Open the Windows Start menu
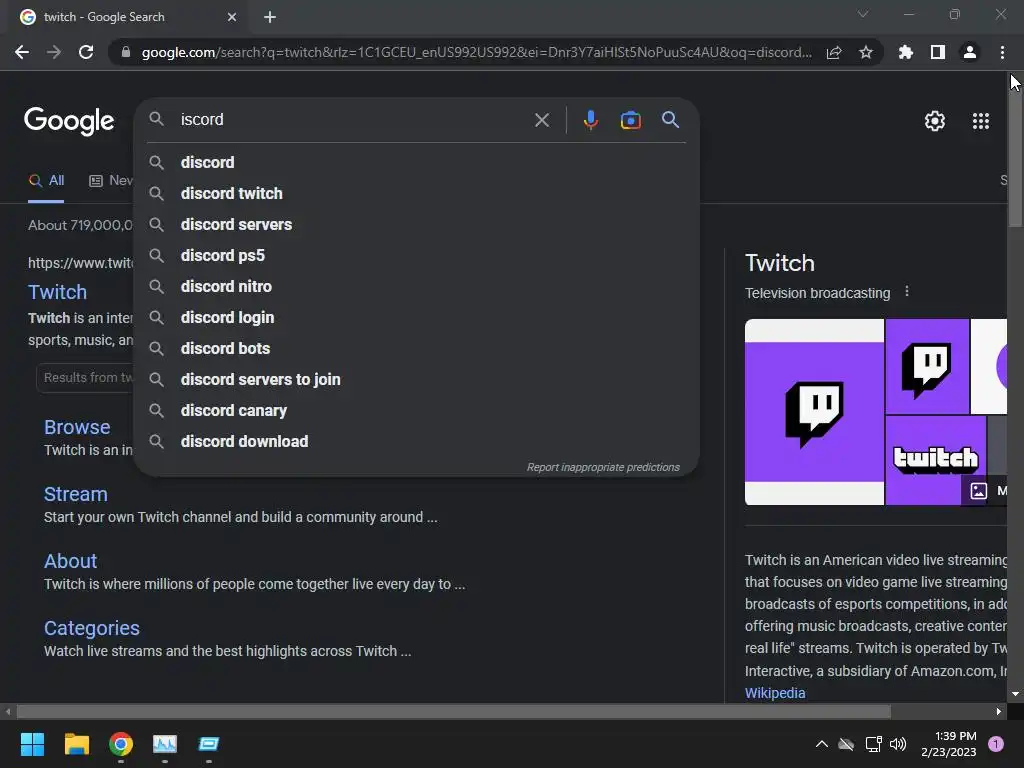The height and width of the screenshot is (768, 1024). tap(32, 744)
